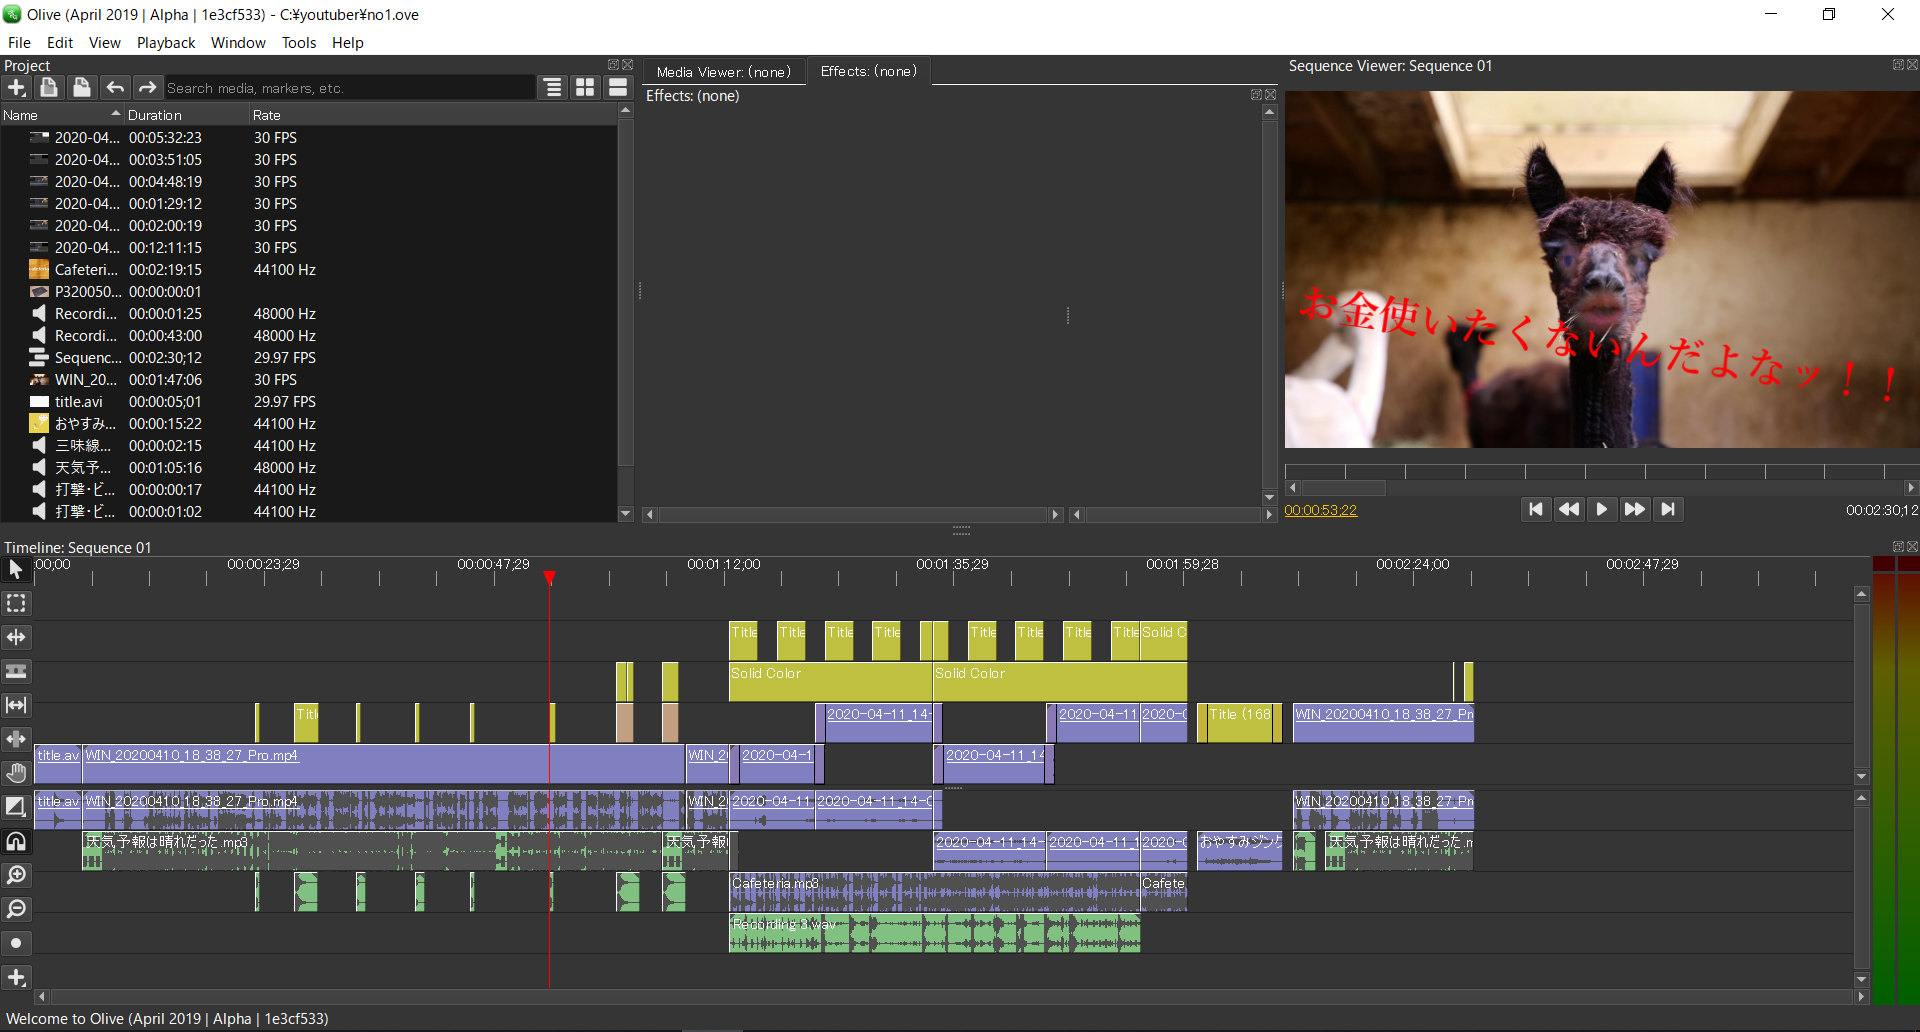Open the Playback menu
Viewport: 1920px width, 1032px height.
[x=166, y=43]
